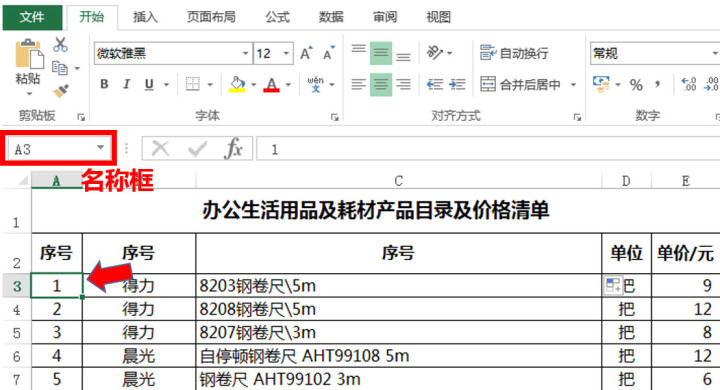Open underline style dropdown arrow
This screenshot has width=720, height=390.
(166, 85)
